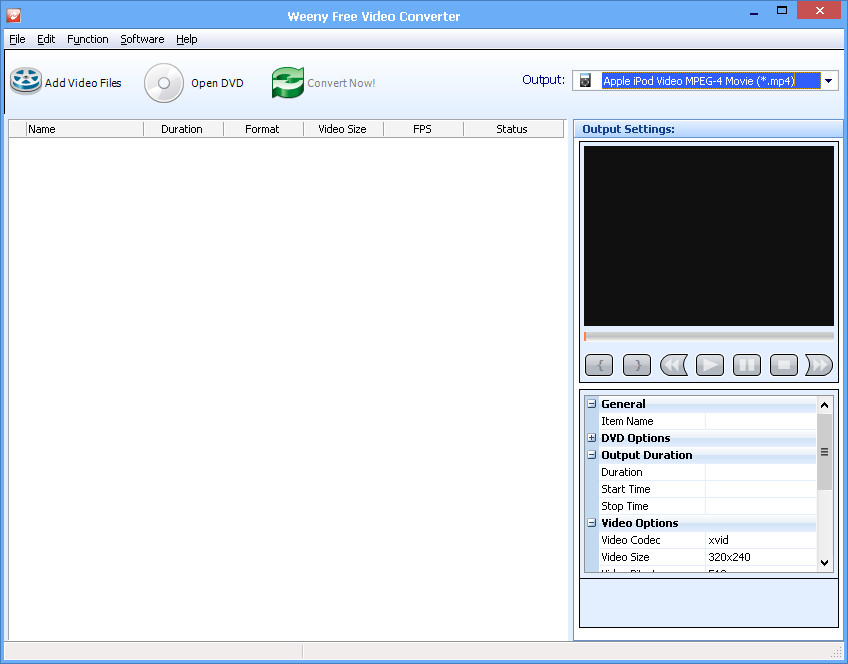The image size is (848, 664).
Task: Click the Video Codec value xvid
Action: click(718, 540)
